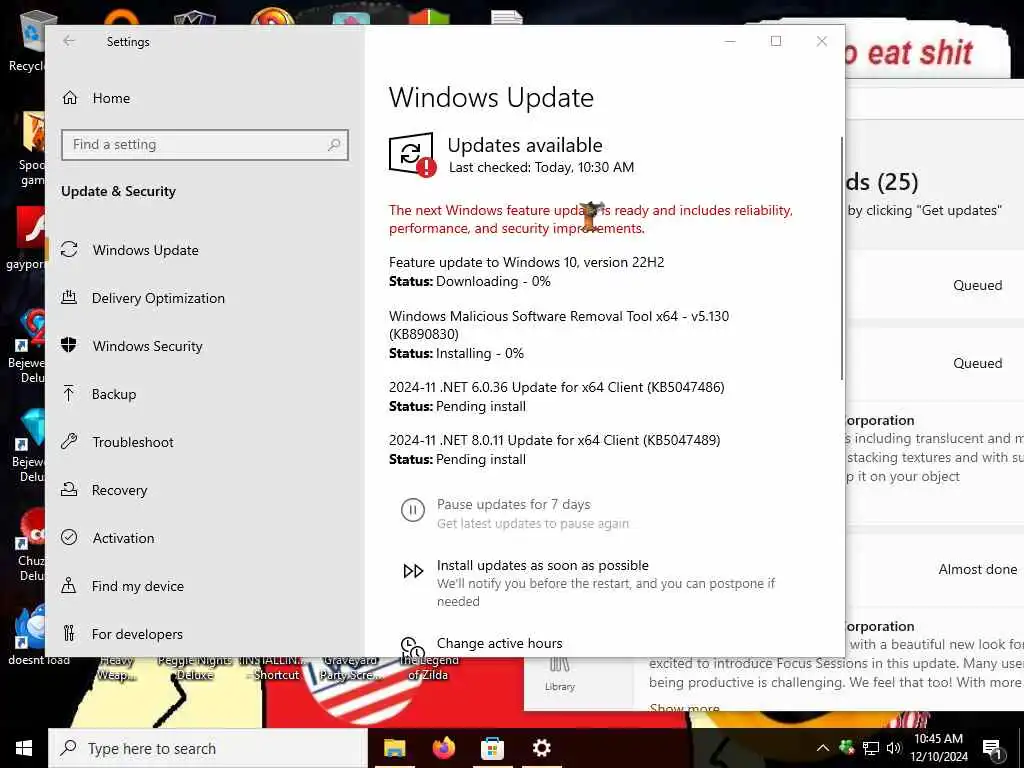Open File Explorer from taskbar
1024x768 pixels.
click(394, 748)
